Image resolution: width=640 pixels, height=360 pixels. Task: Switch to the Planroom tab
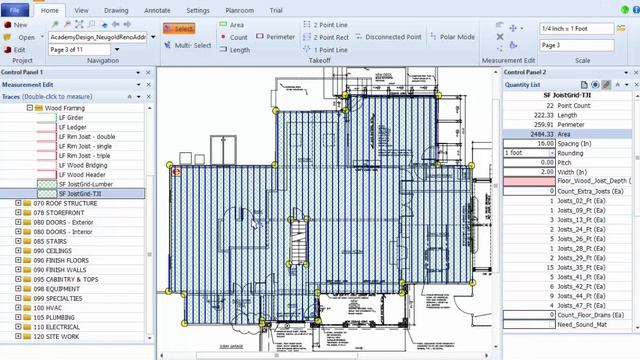[239, 10]
